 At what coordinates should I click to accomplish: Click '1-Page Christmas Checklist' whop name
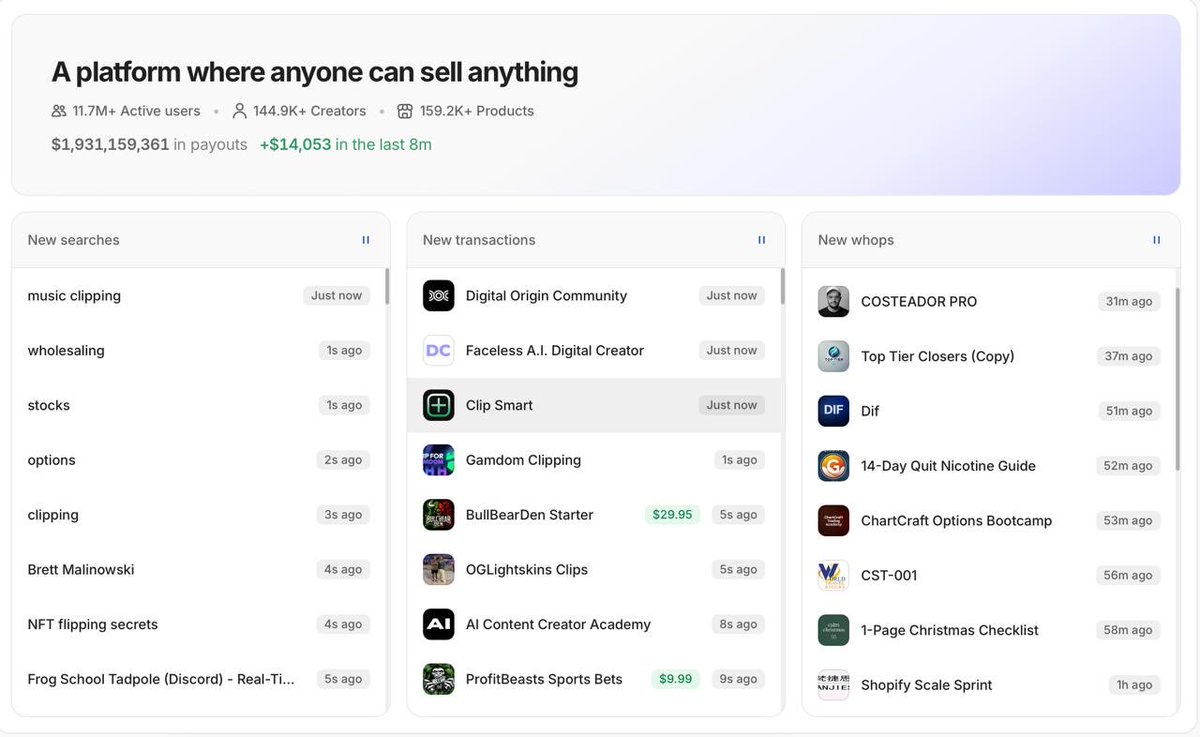tap(950, 630)
